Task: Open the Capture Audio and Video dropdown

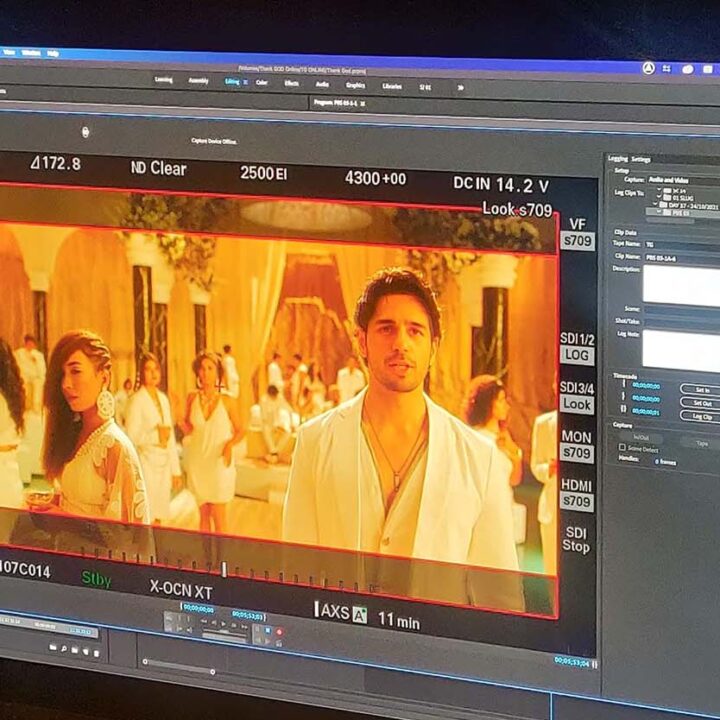Action: 683,180
